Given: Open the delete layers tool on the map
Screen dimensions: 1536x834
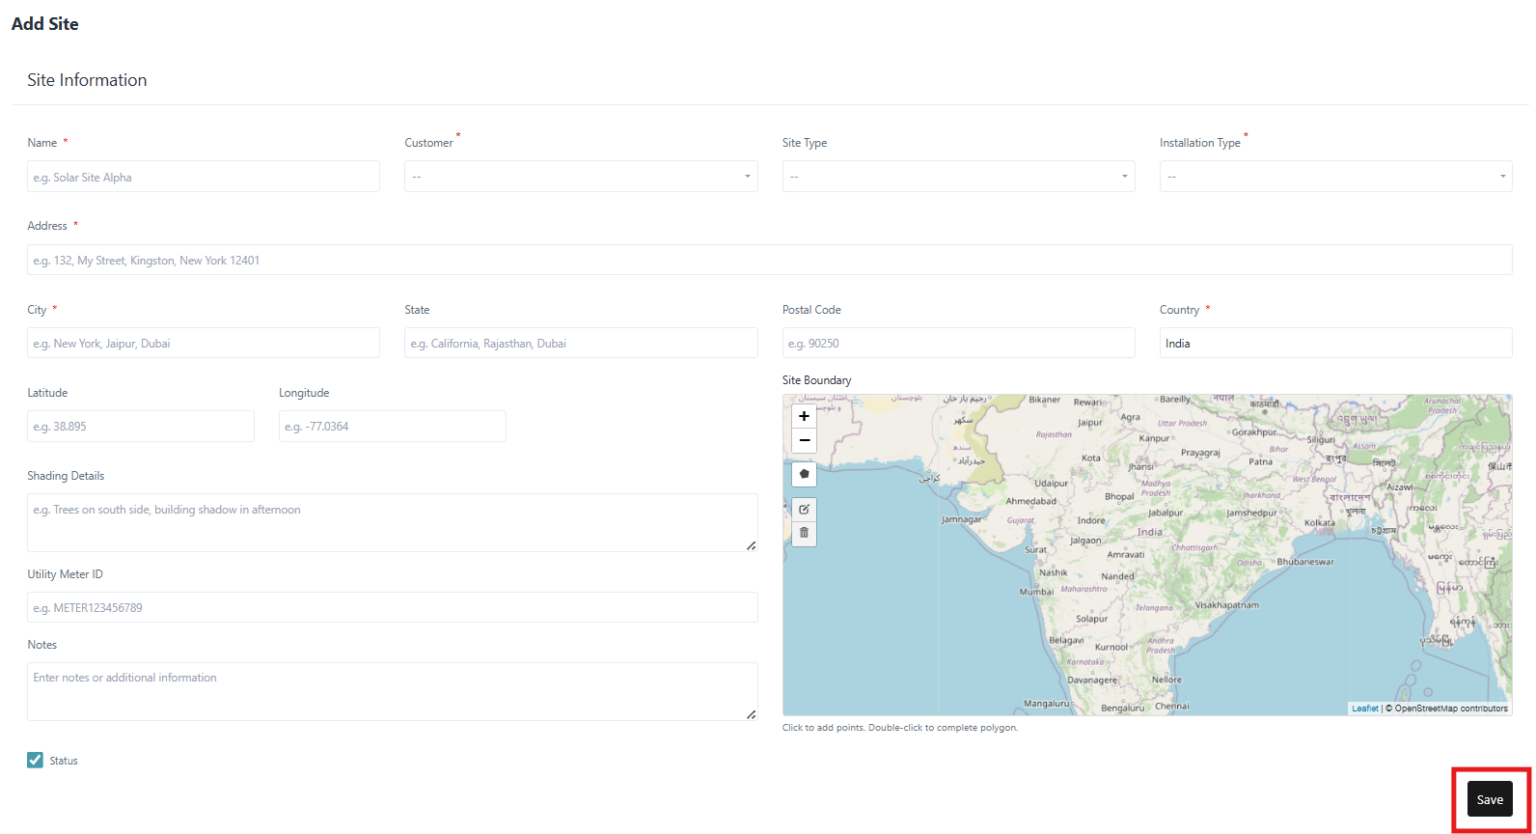Looking at the screenshot, I should pos(804,533).
